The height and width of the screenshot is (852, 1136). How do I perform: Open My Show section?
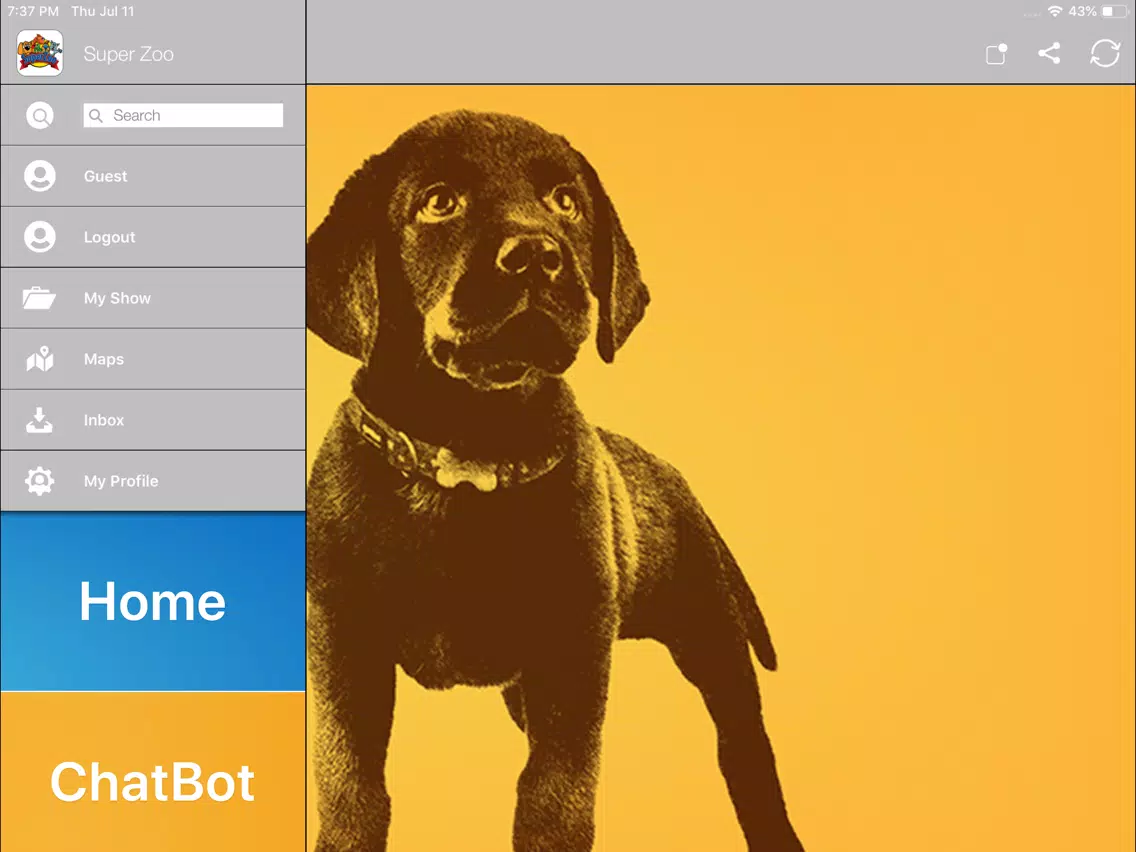point(153,298)
